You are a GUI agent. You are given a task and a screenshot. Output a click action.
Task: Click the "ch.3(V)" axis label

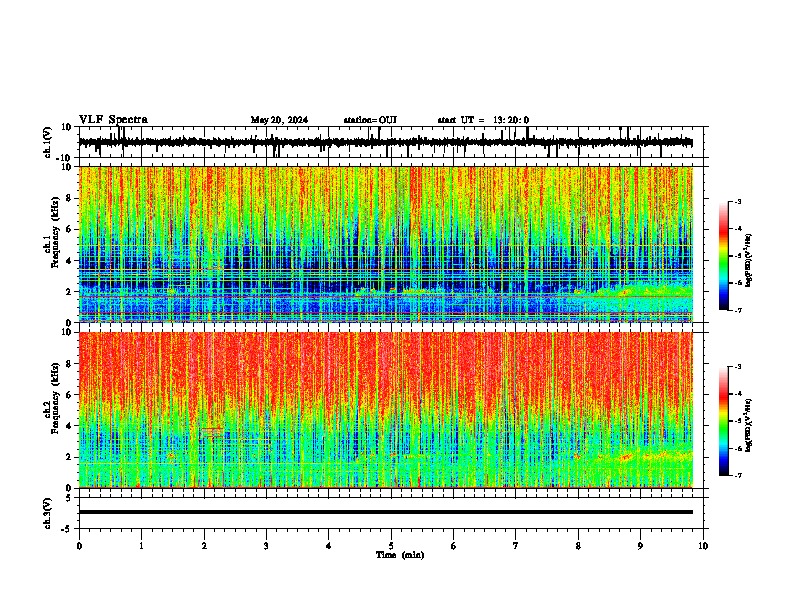click(x=48, y=513)
